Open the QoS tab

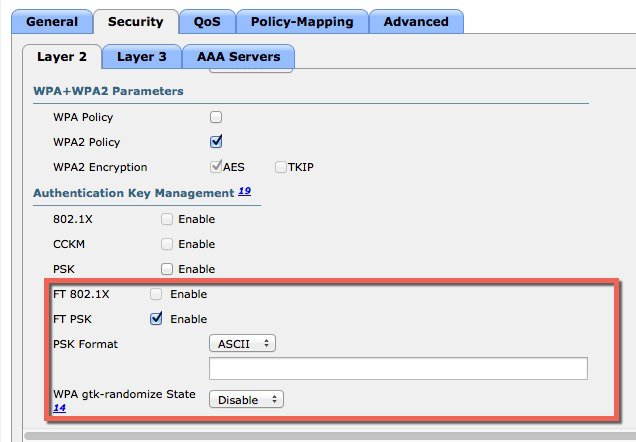click(207, 22)
